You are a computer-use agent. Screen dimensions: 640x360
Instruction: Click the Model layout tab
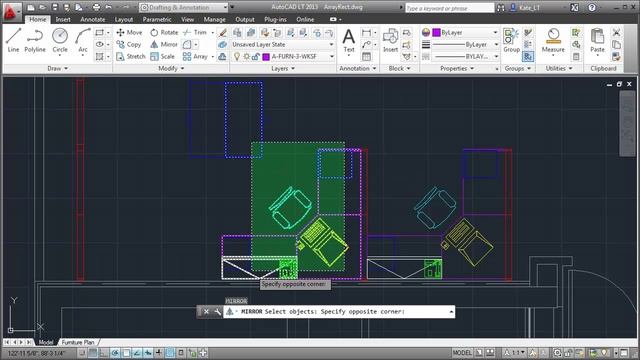[x=46, y=342]
